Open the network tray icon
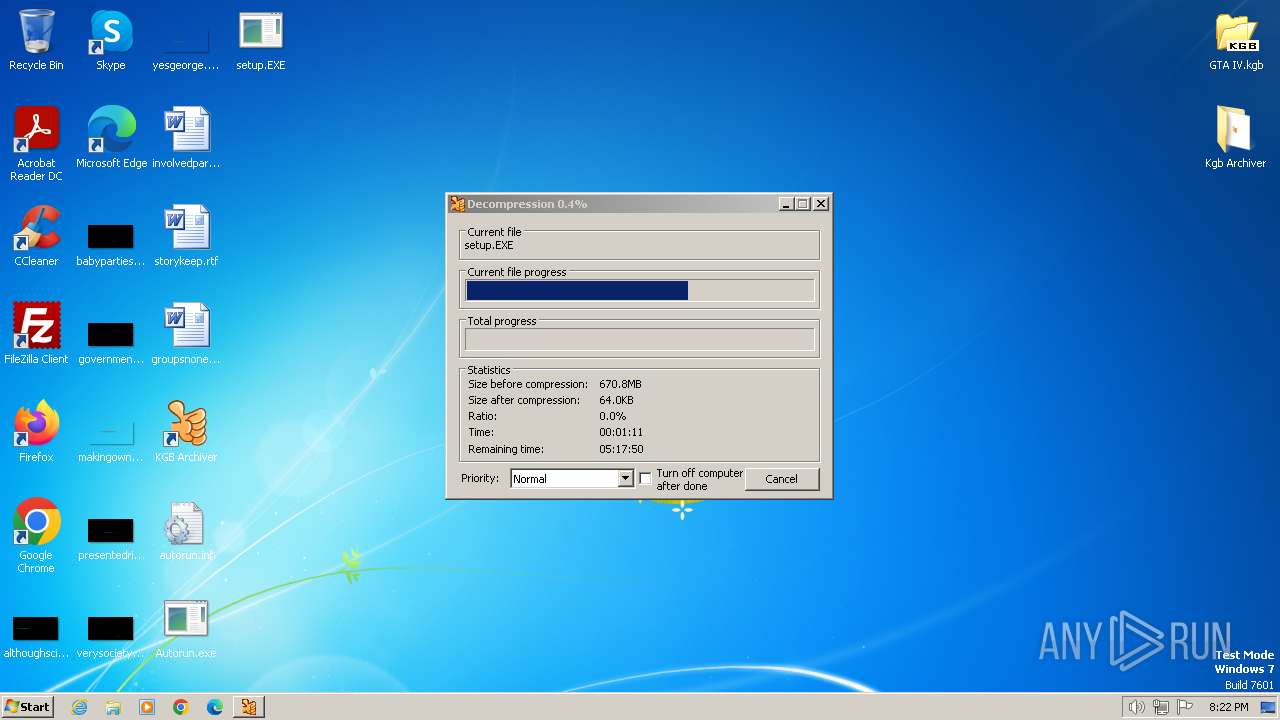The width and height of the screenshot is (1280, 720). [1161, 707]
